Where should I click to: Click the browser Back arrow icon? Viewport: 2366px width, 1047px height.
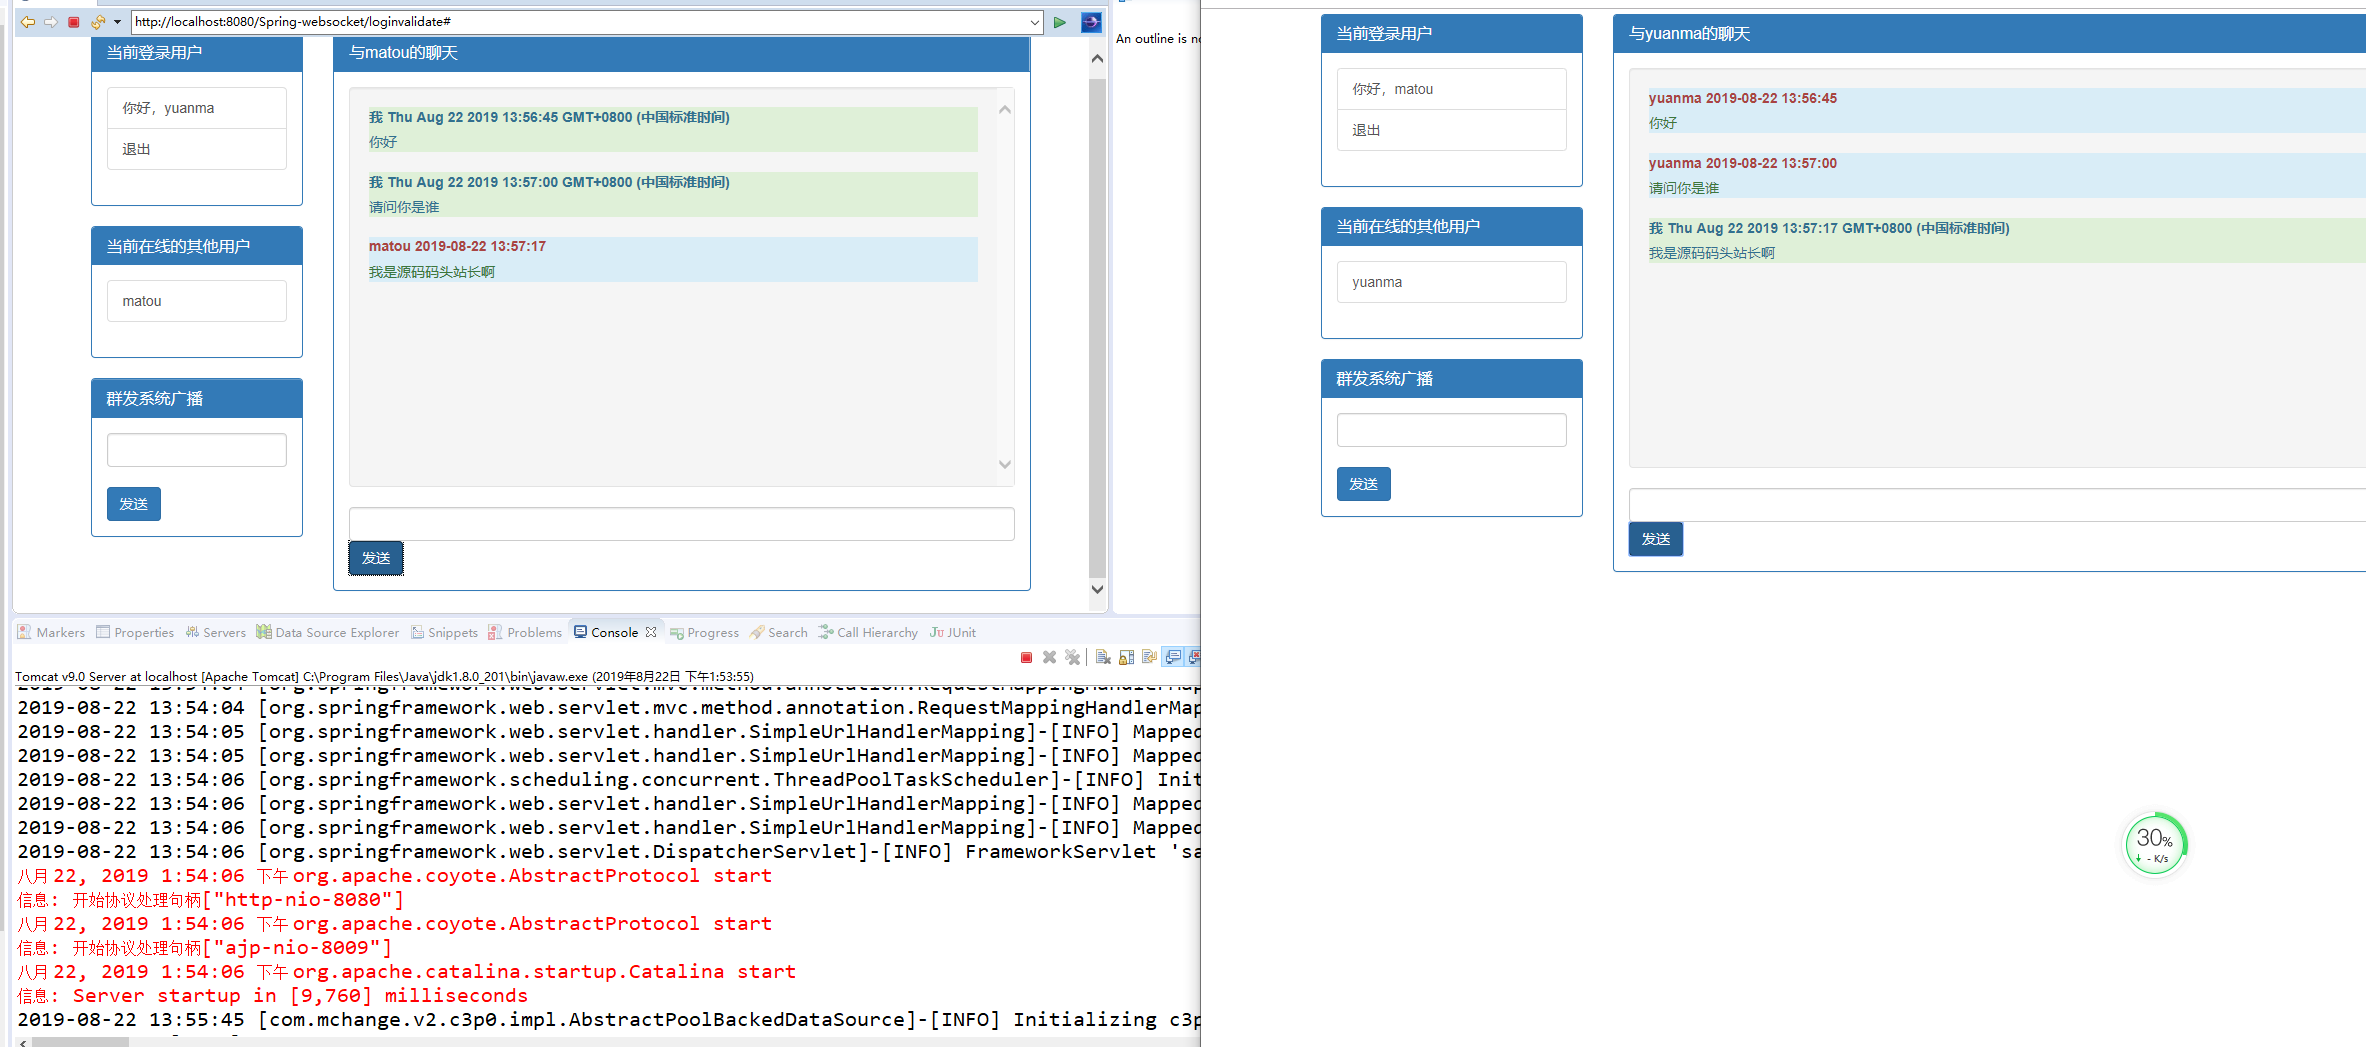click(28, 22)
